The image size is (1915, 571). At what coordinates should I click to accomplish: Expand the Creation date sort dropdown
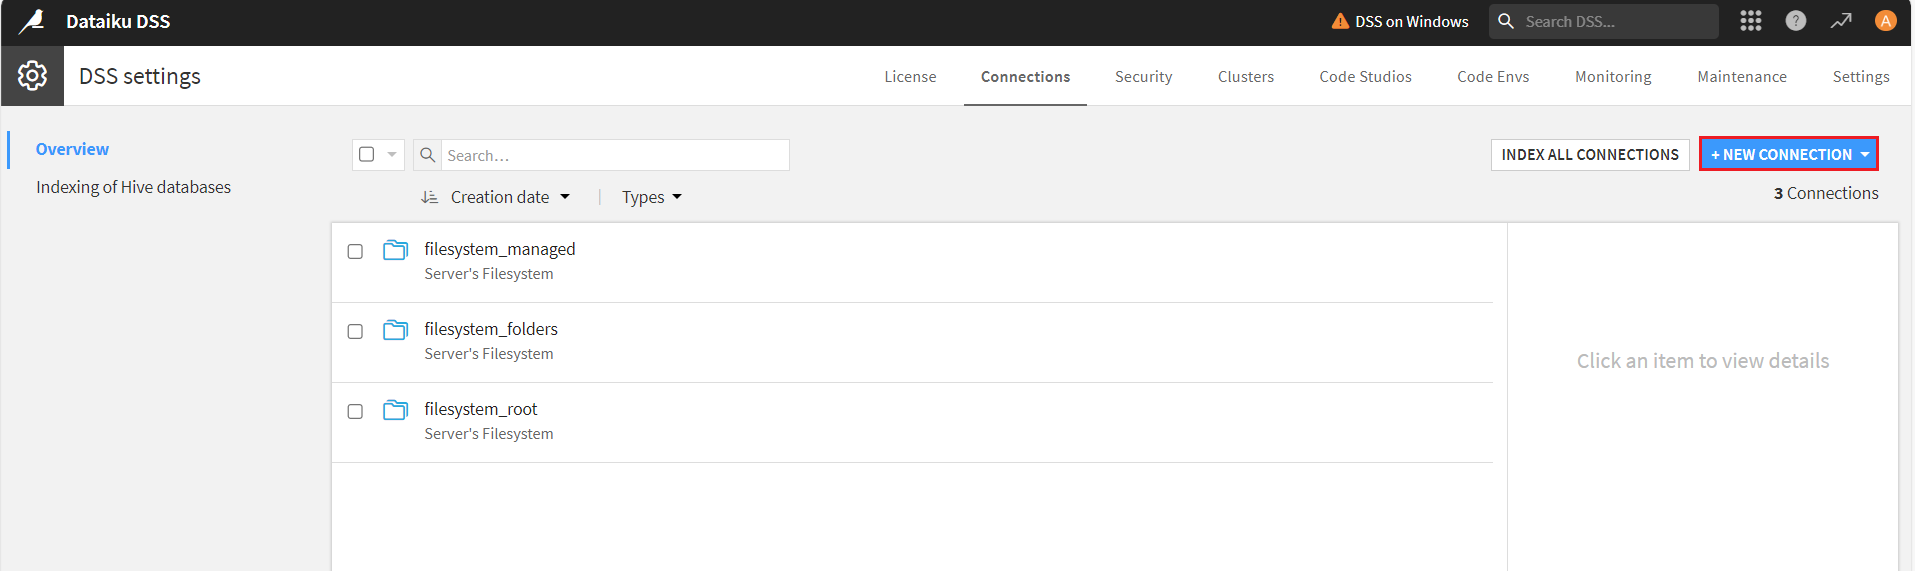click(x=510, y=197)
